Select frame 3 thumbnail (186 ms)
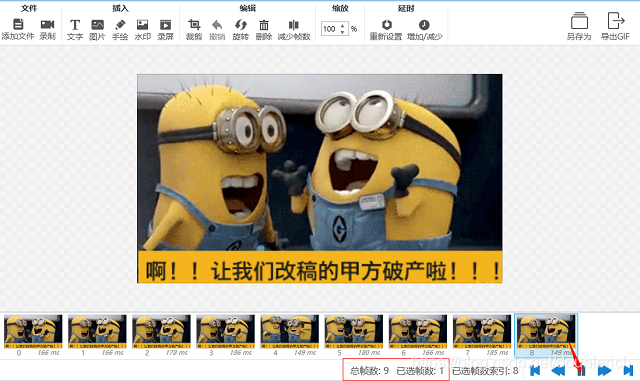This screenshot has width=640, height=381. [225, 331]
